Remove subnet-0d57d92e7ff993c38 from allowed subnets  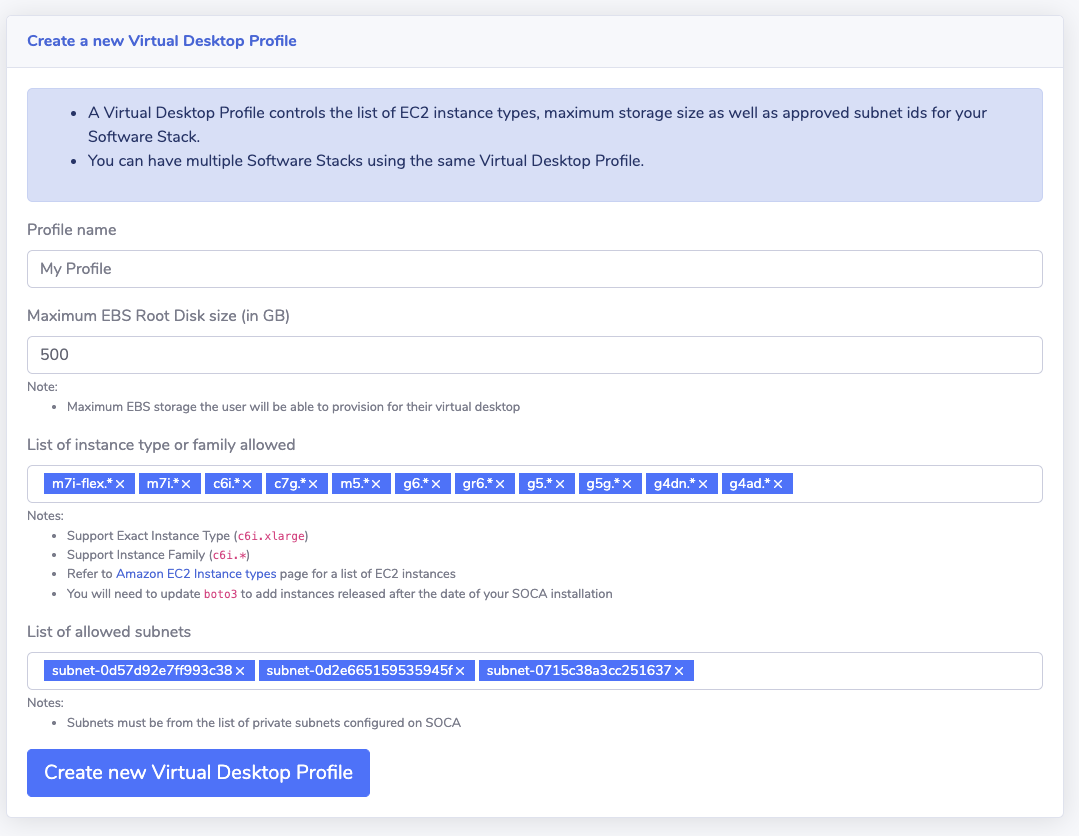pyautogui.click(x=240, y=671)
